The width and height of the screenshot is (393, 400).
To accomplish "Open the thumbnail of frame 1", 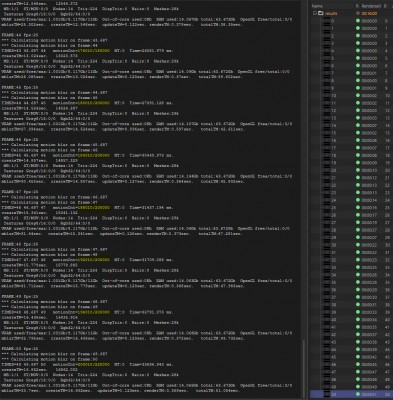I will click(x=327, y=28).
